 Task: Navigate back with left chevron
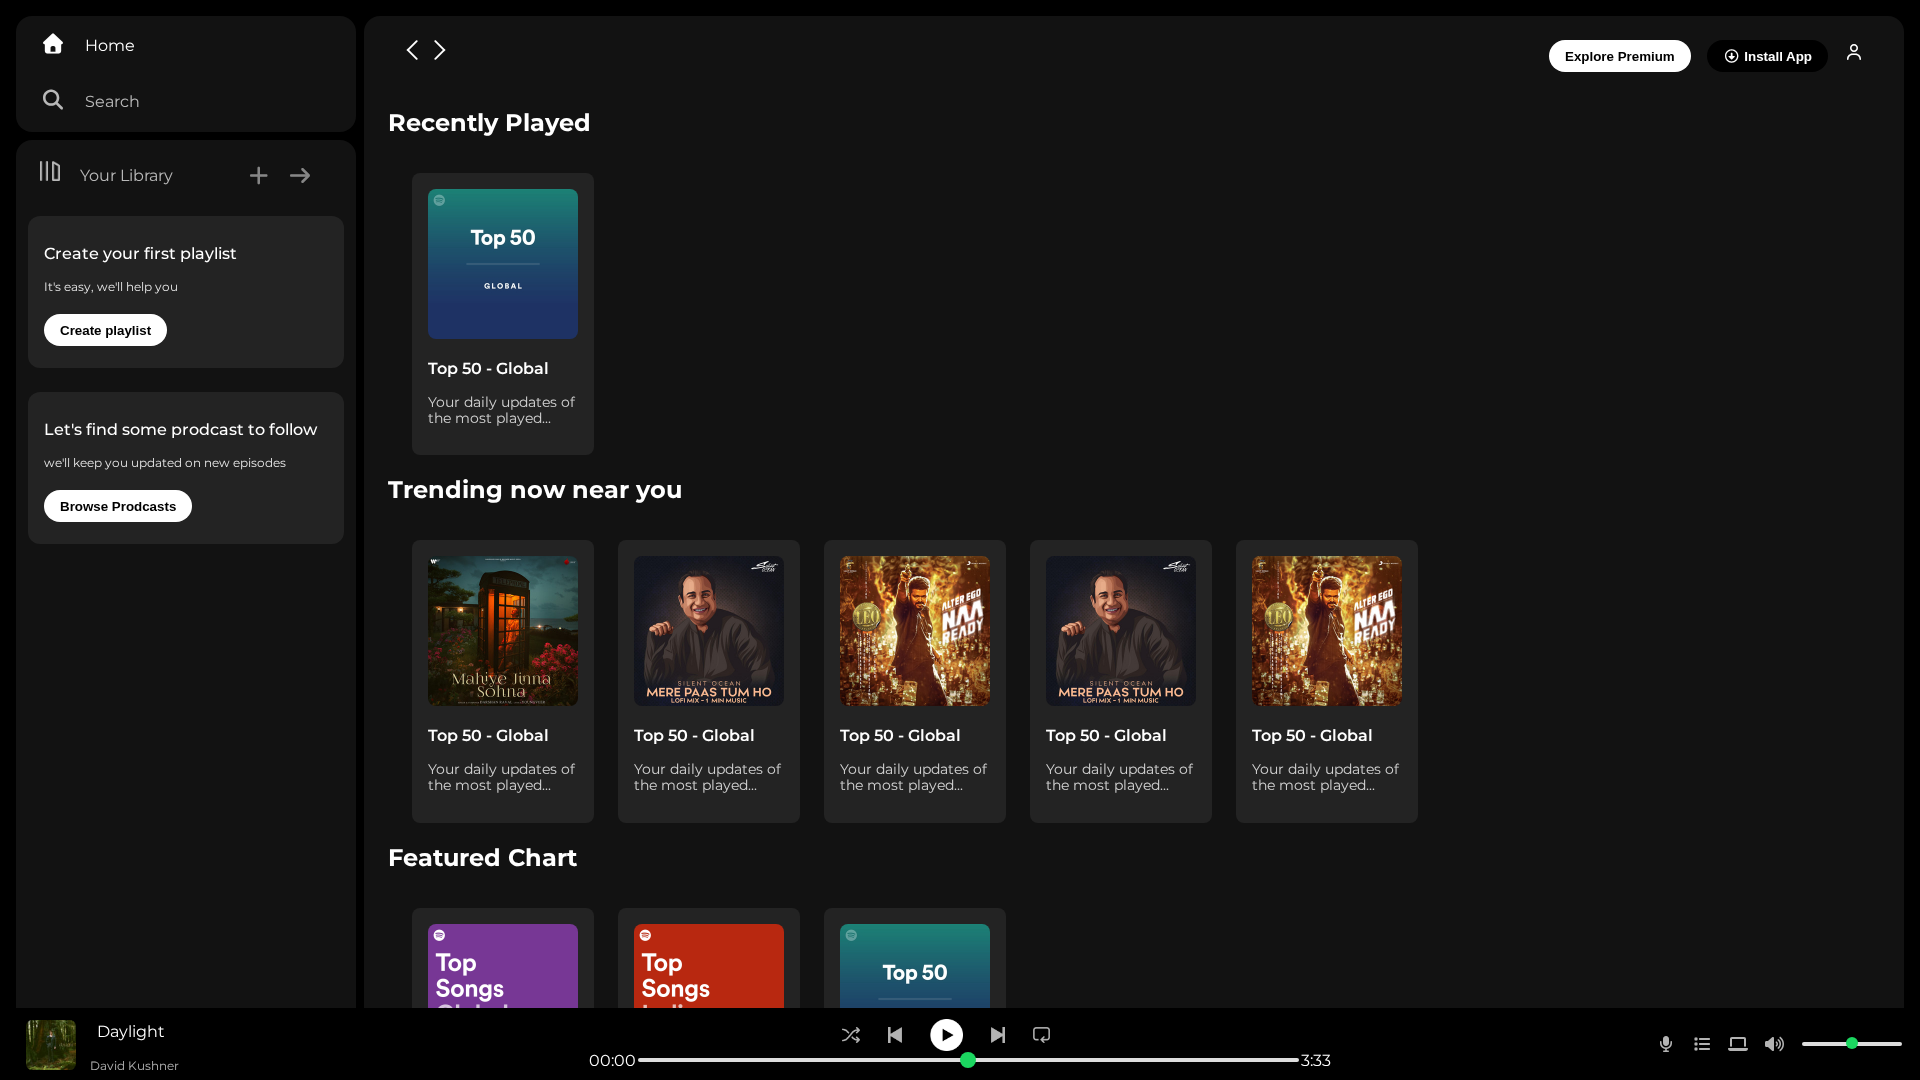[412, 50]
